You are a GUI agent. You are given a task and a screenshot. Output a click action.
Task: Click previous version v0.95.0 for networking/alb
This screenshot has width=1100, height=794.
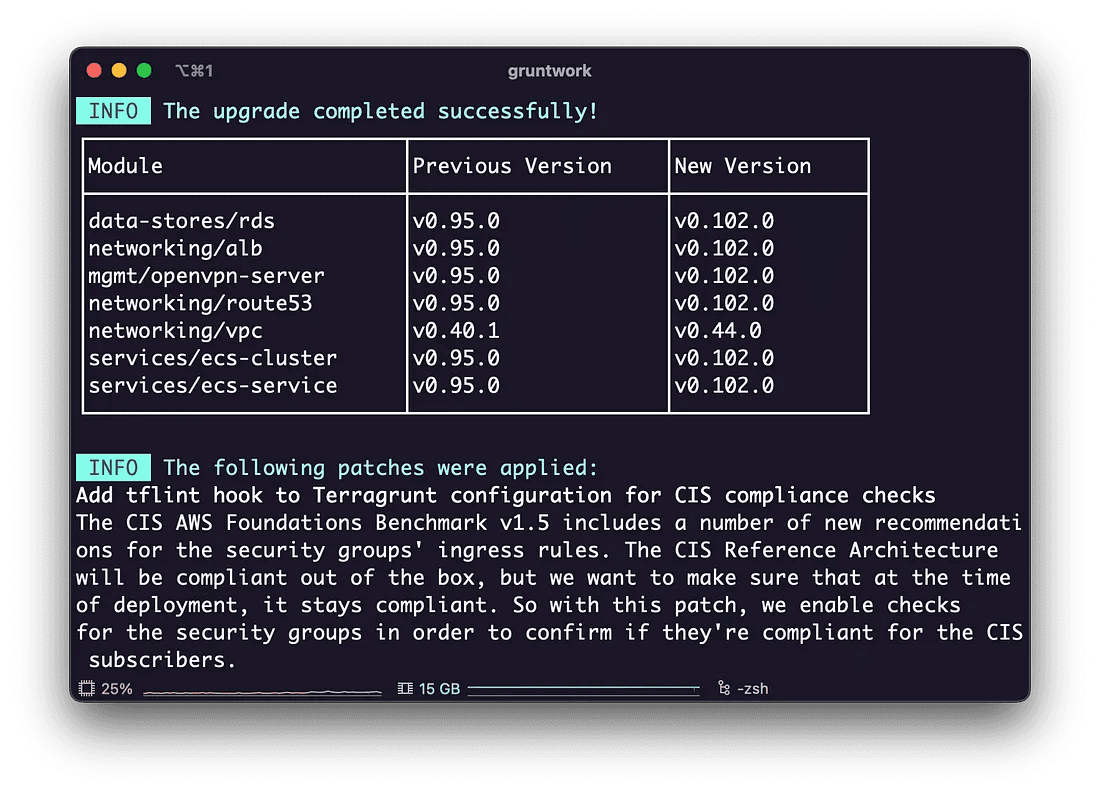pos(456,248)
